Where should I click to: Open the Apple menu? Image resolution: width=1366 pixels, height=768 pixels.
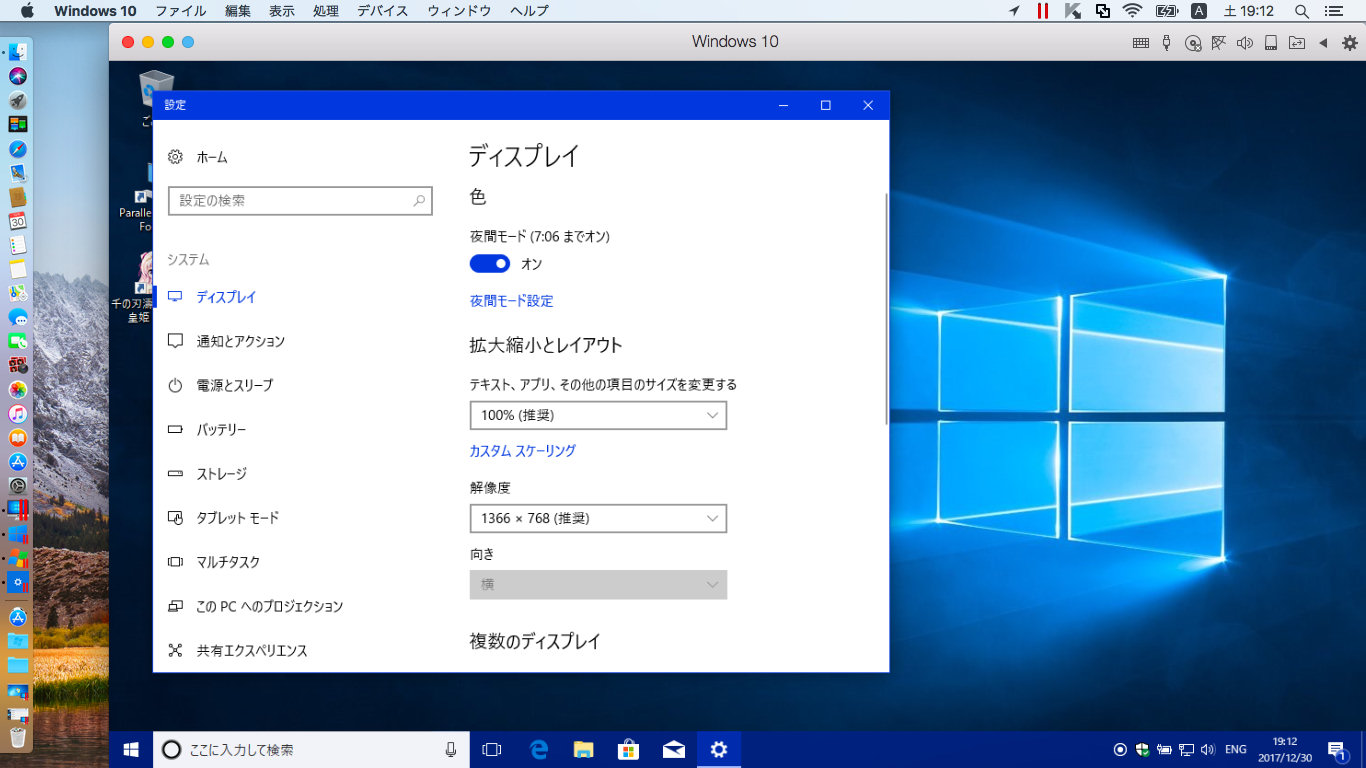coord(27,11)
